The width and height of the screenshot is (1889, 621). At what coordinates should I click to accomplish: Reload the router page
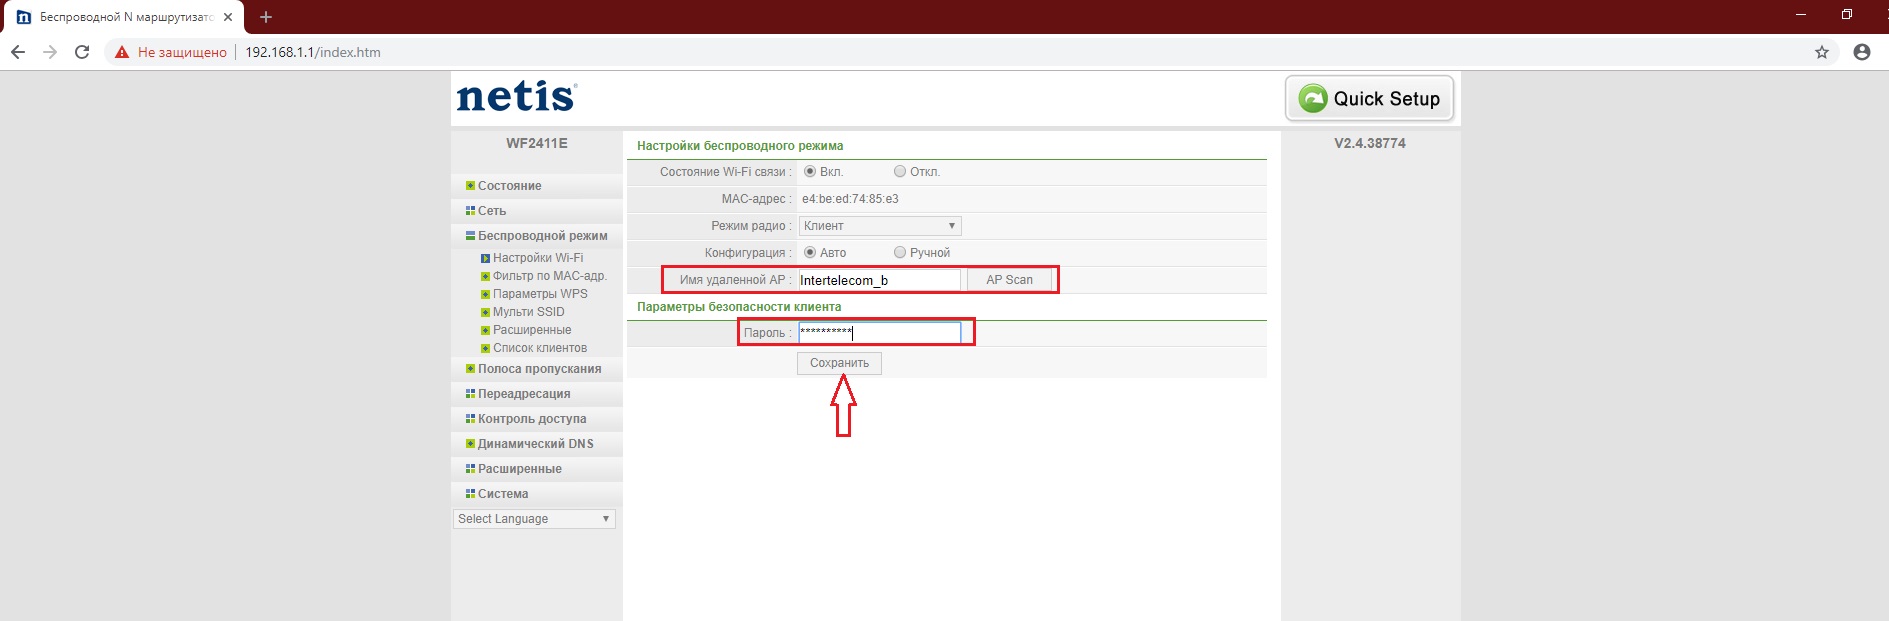tap(82, 52)
